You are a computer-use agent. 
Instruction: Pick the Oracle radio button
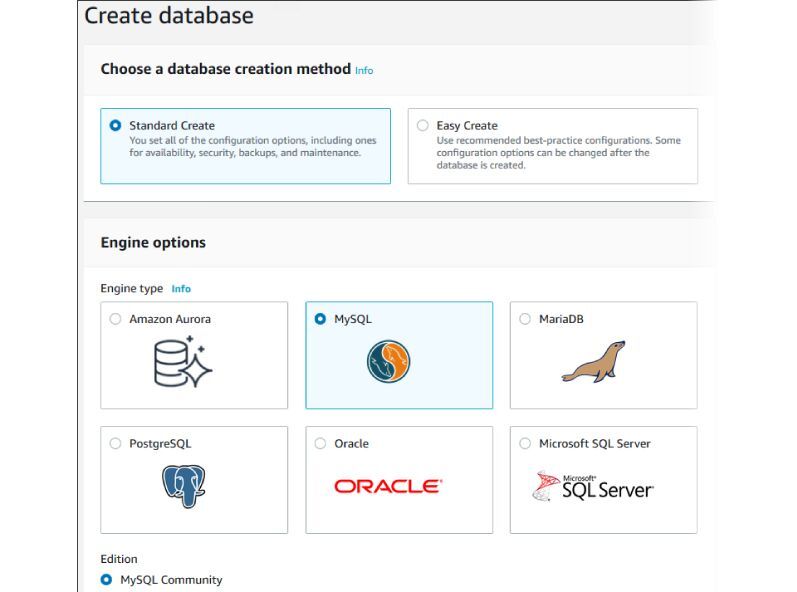click(320, 443)
